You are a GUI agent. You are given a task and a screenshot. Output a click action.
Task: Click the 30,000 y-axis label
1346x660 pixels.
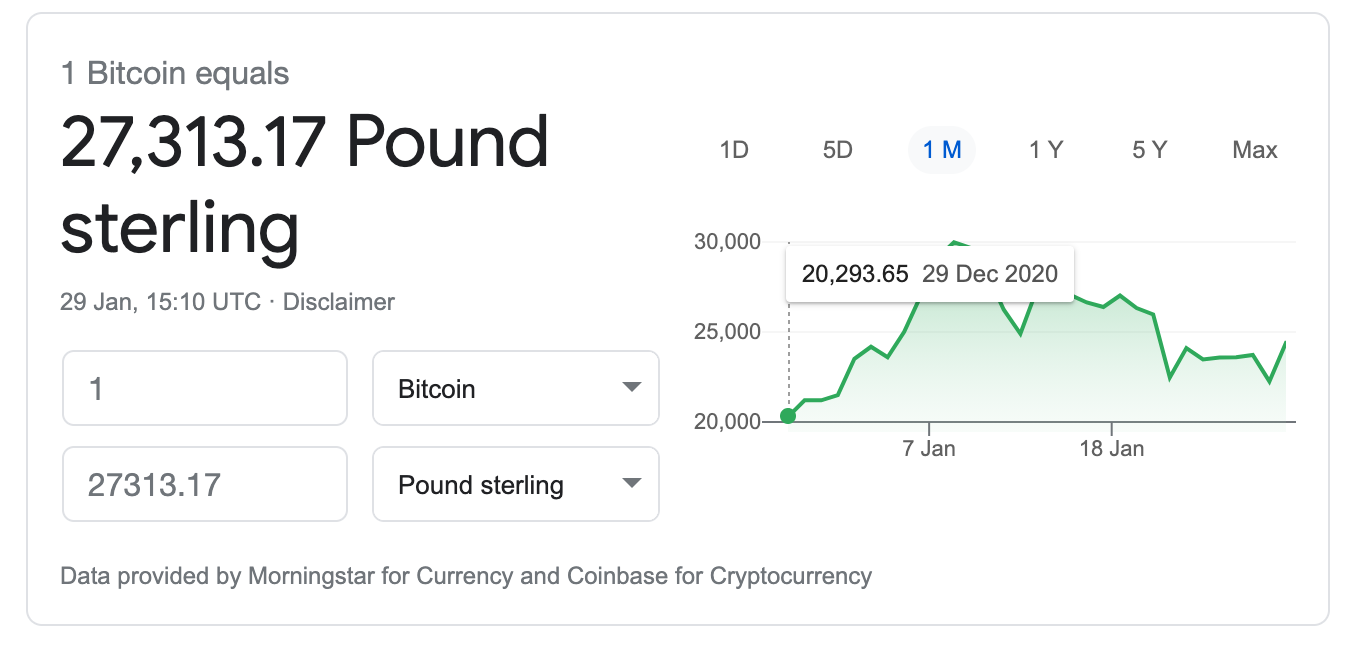[x=727, y=242]
